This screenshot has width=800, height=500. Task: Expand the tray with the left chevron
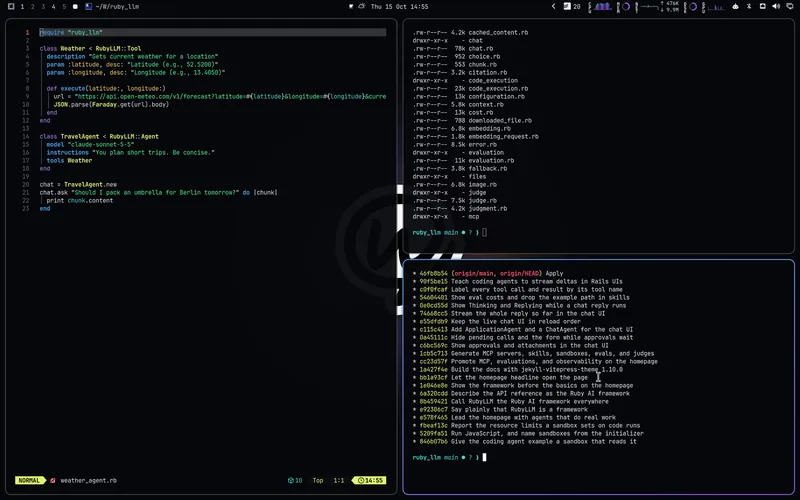click(x=554, y=7)
